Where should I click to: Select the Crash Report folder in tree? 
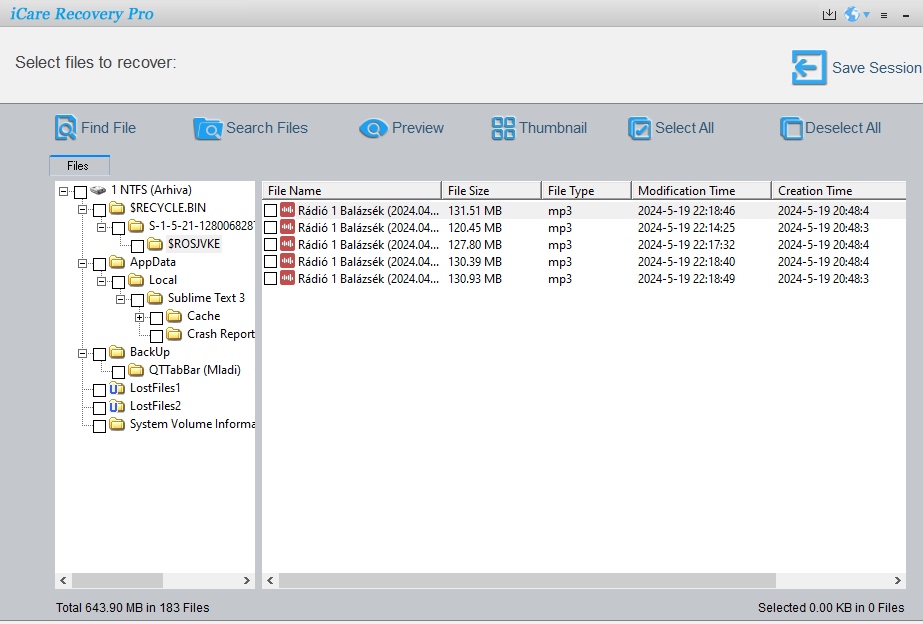click(x=221, y=334)
